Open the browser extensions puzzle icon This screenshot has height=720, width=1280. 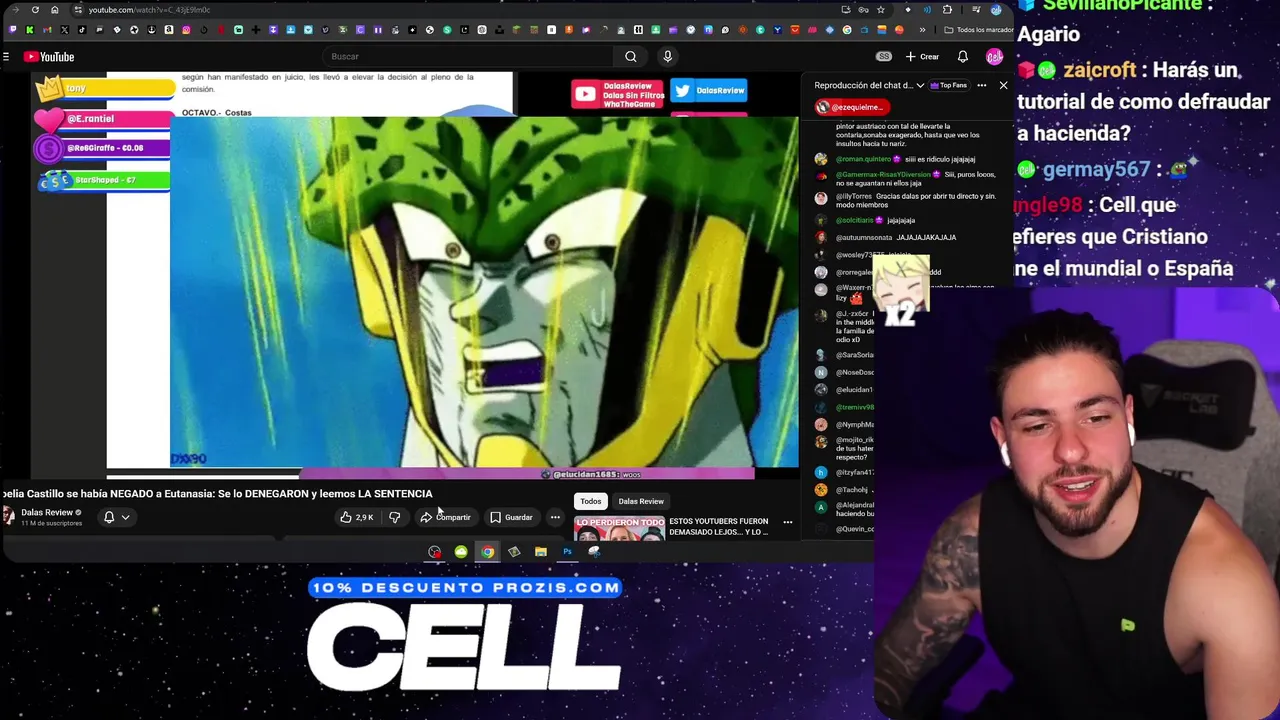[947, 10]
